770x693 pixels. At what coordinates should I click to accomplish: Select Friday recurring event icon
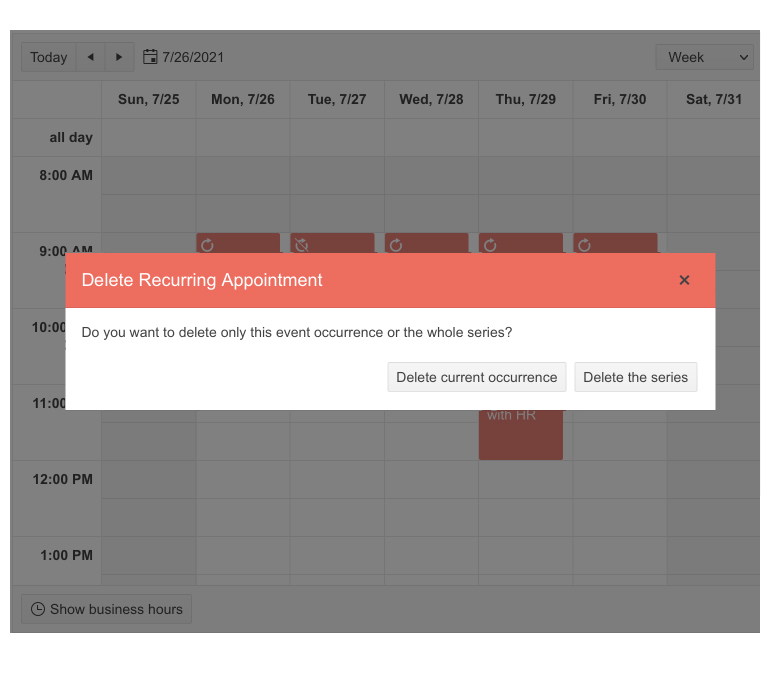tap(584, 245)
